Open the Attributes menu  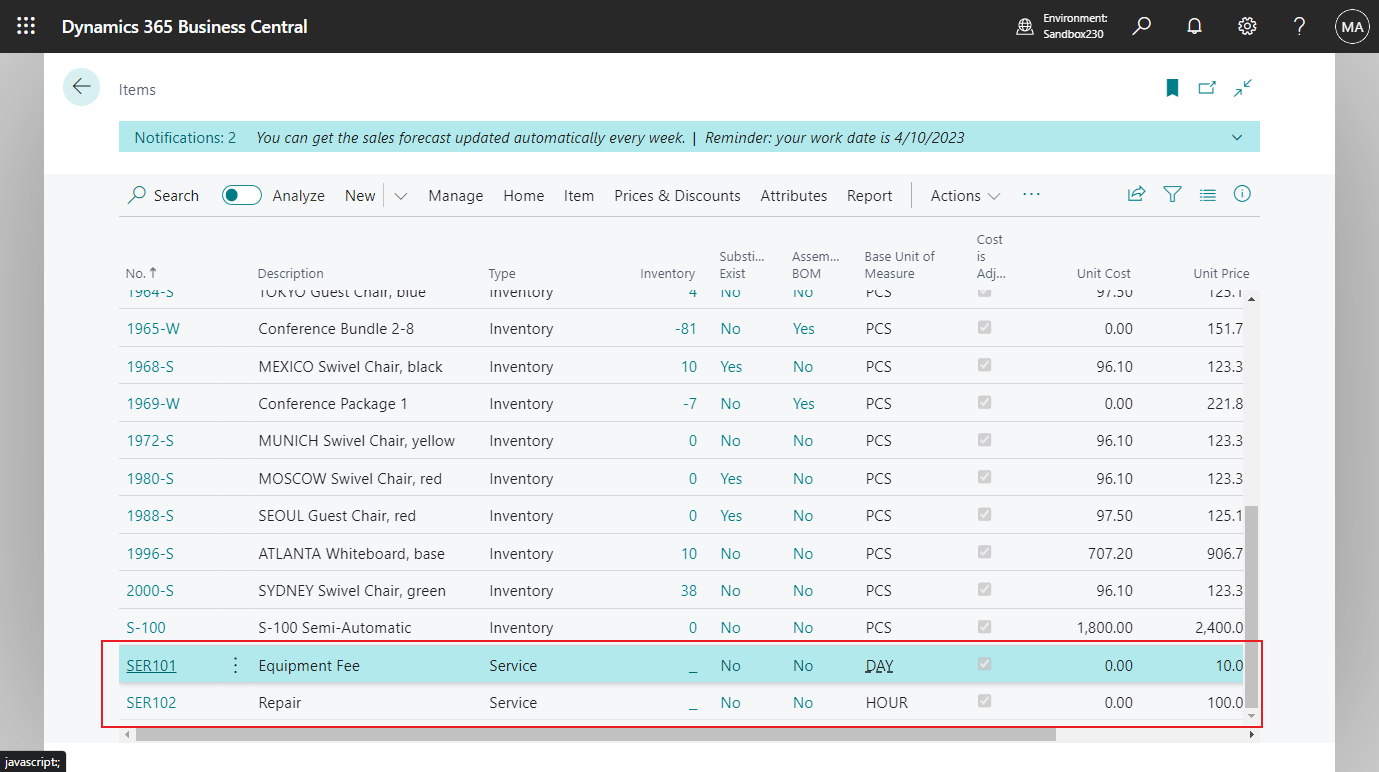[793, 196]
